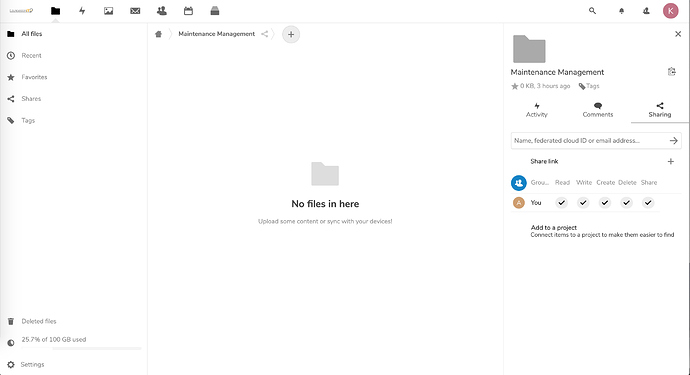Toggle the Delete permission check for You
The width and height of the screenshot is (690, 375).
627,203
